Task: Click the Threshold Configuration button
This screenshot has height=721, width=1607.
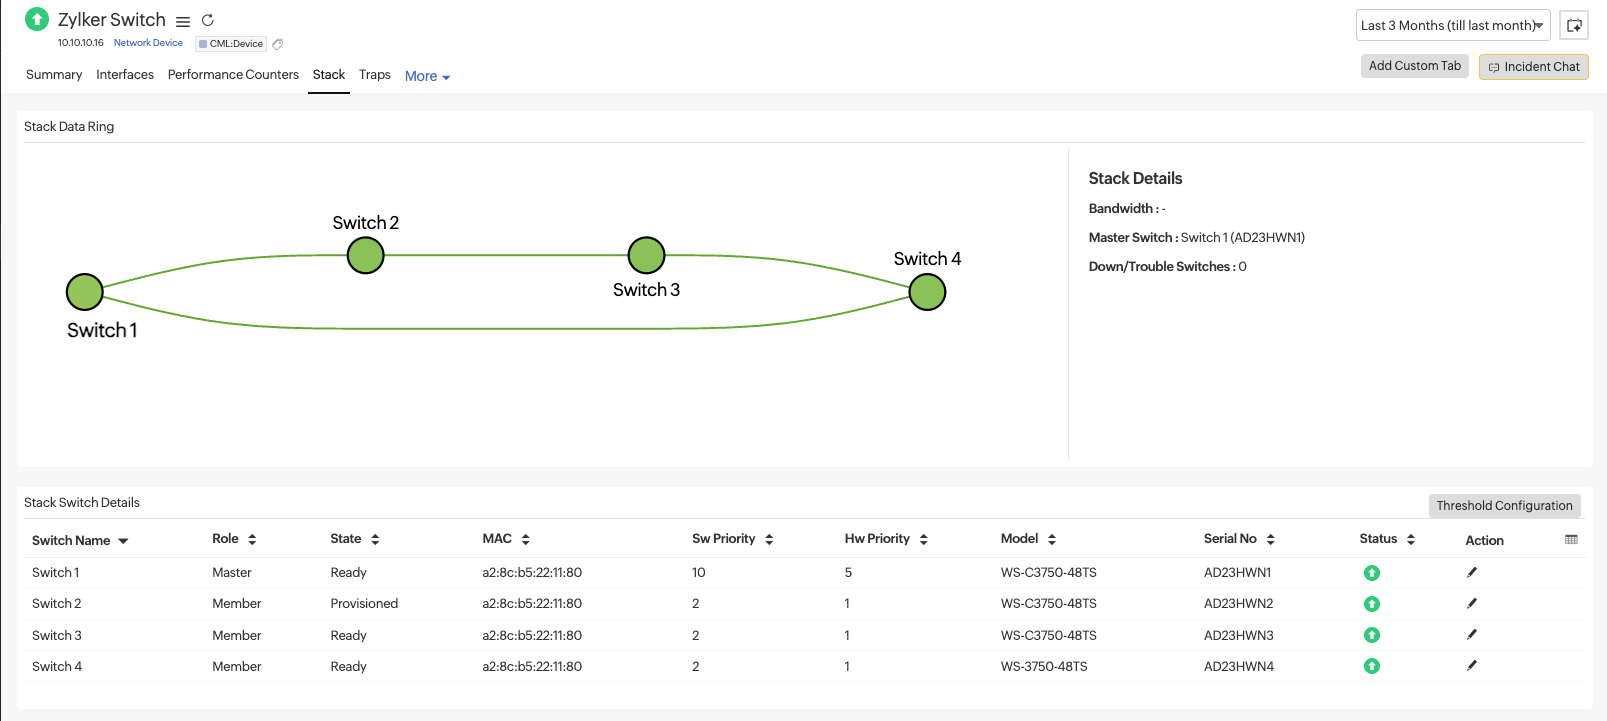Action: (x=1503, y=506)
